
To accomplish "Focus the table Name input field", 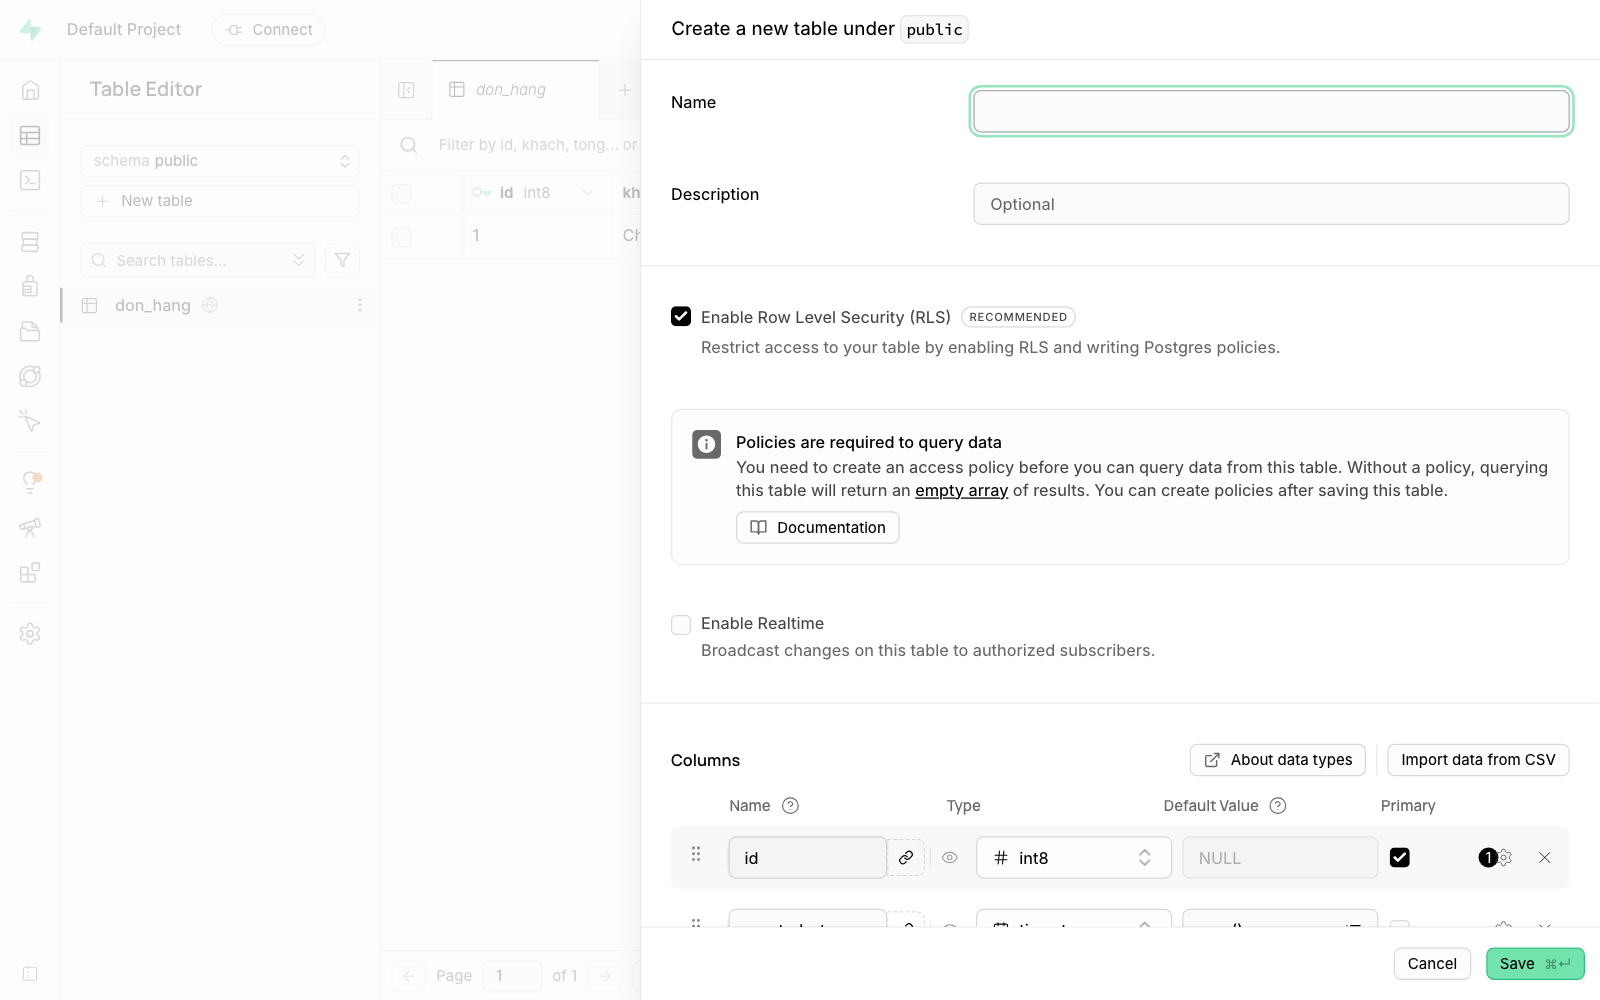I will pos(1271,111).
